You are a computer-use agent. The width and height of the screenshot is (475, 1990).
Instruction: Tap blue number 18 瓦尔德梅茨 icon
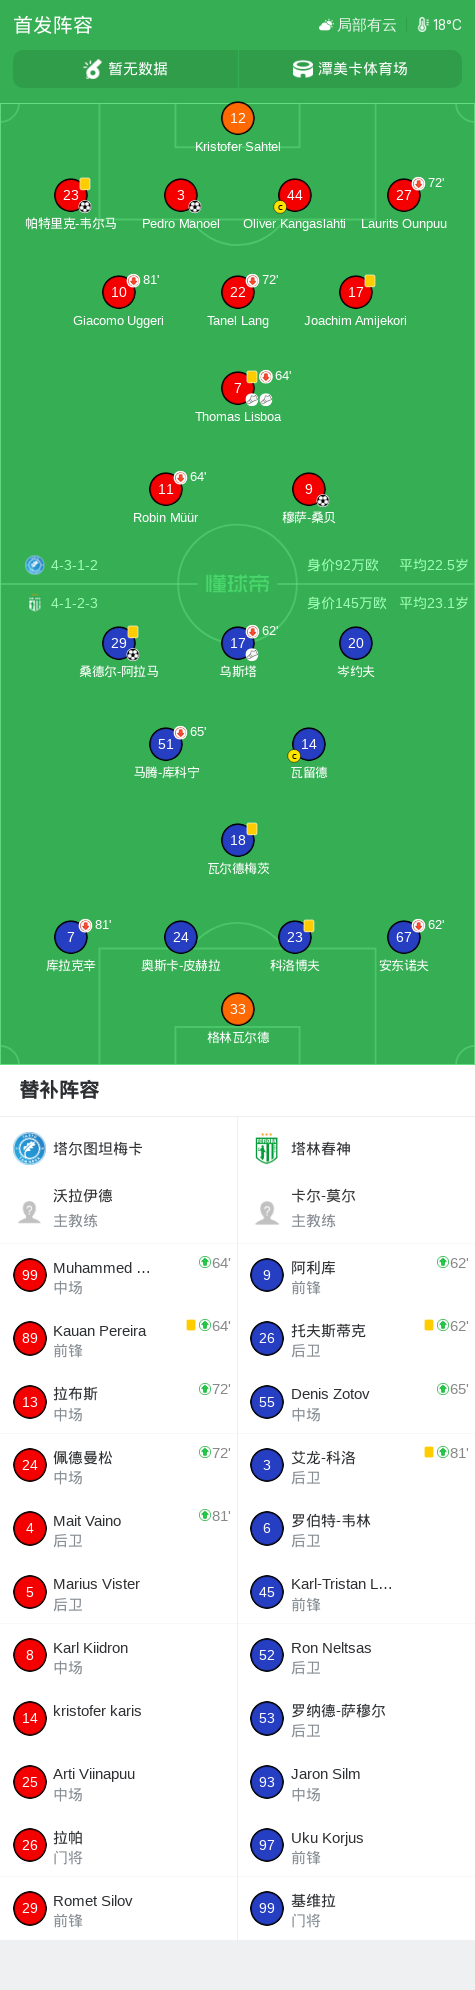[x=238, y=840]
